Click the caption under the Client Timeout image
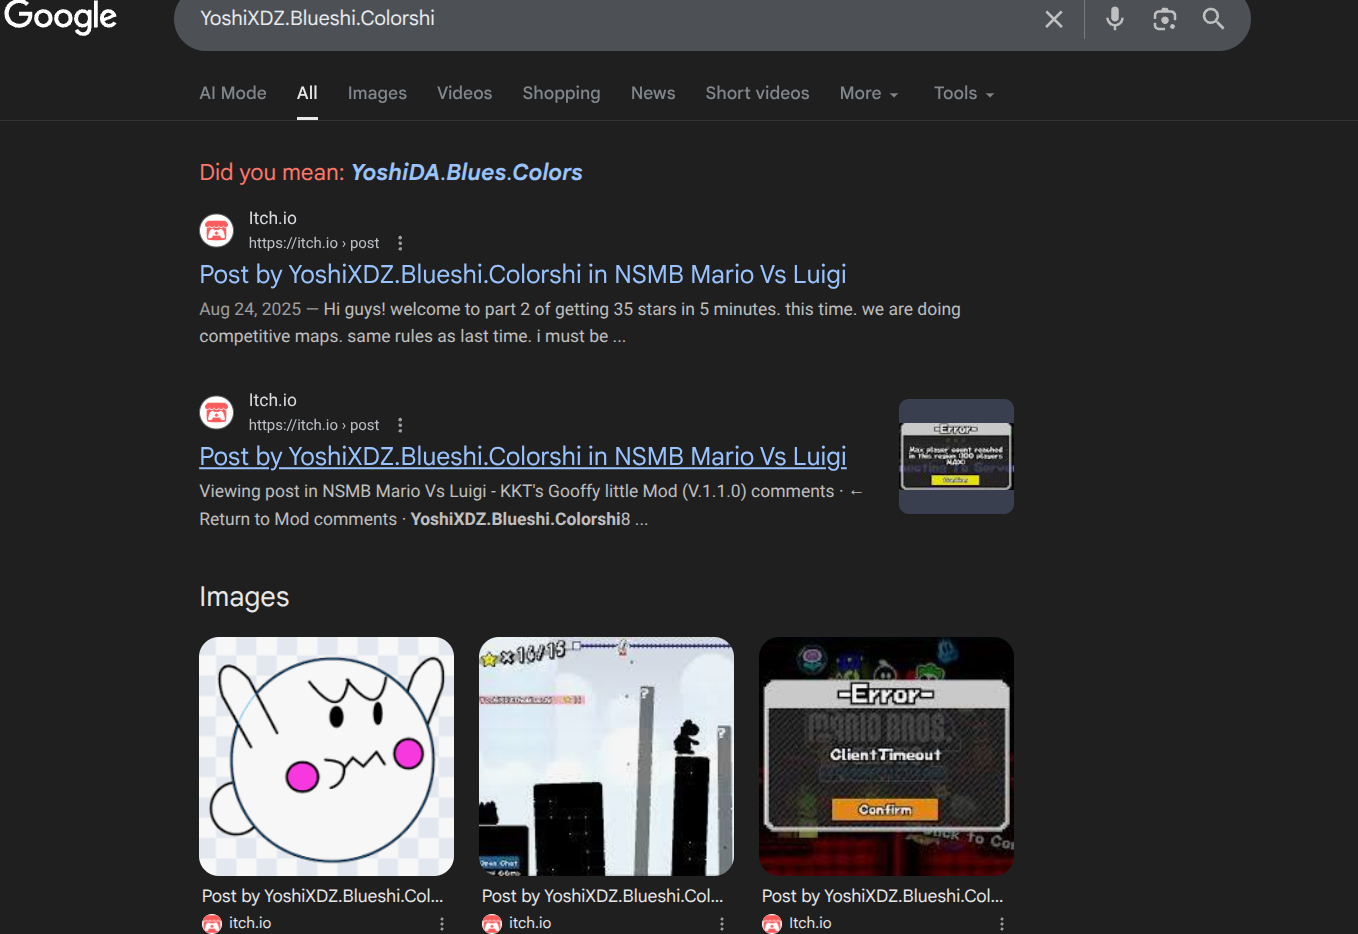The height and width of the screenshot is (934, 1358). click(882, 896)
